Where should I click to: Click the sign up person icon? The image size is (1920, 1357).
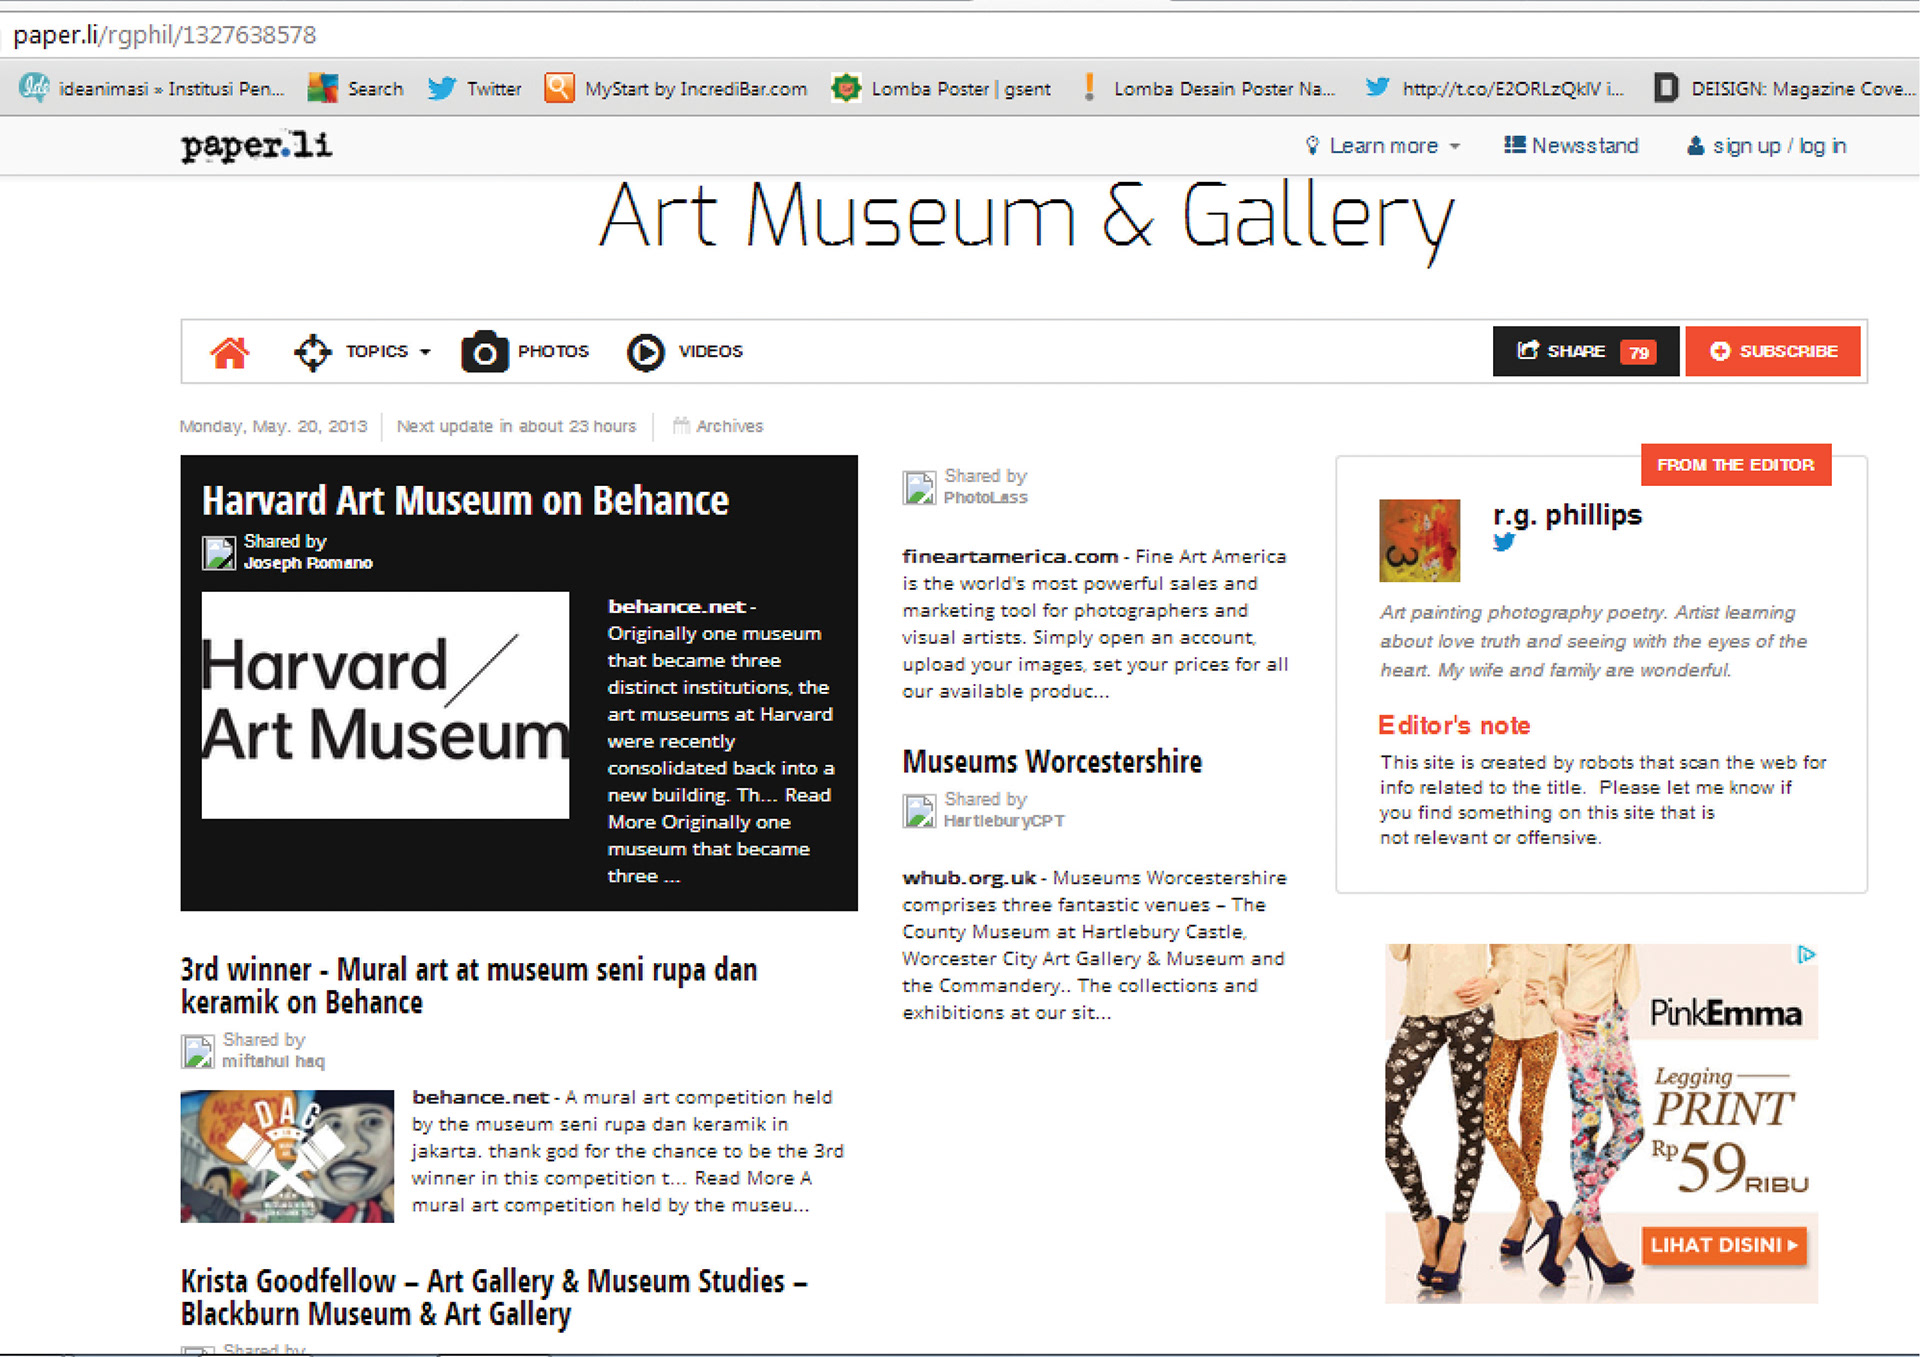[x=1695, y=146]
